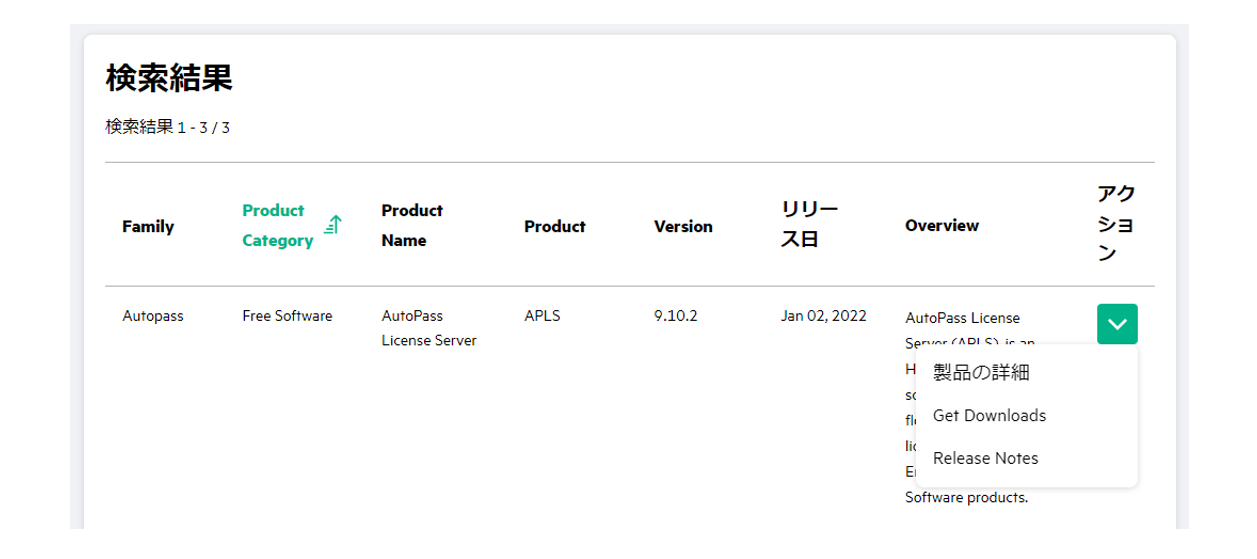Screen dimensions: 1257x559
Task: Select the AutoPass License Server product name
Action: pos(429,328)
